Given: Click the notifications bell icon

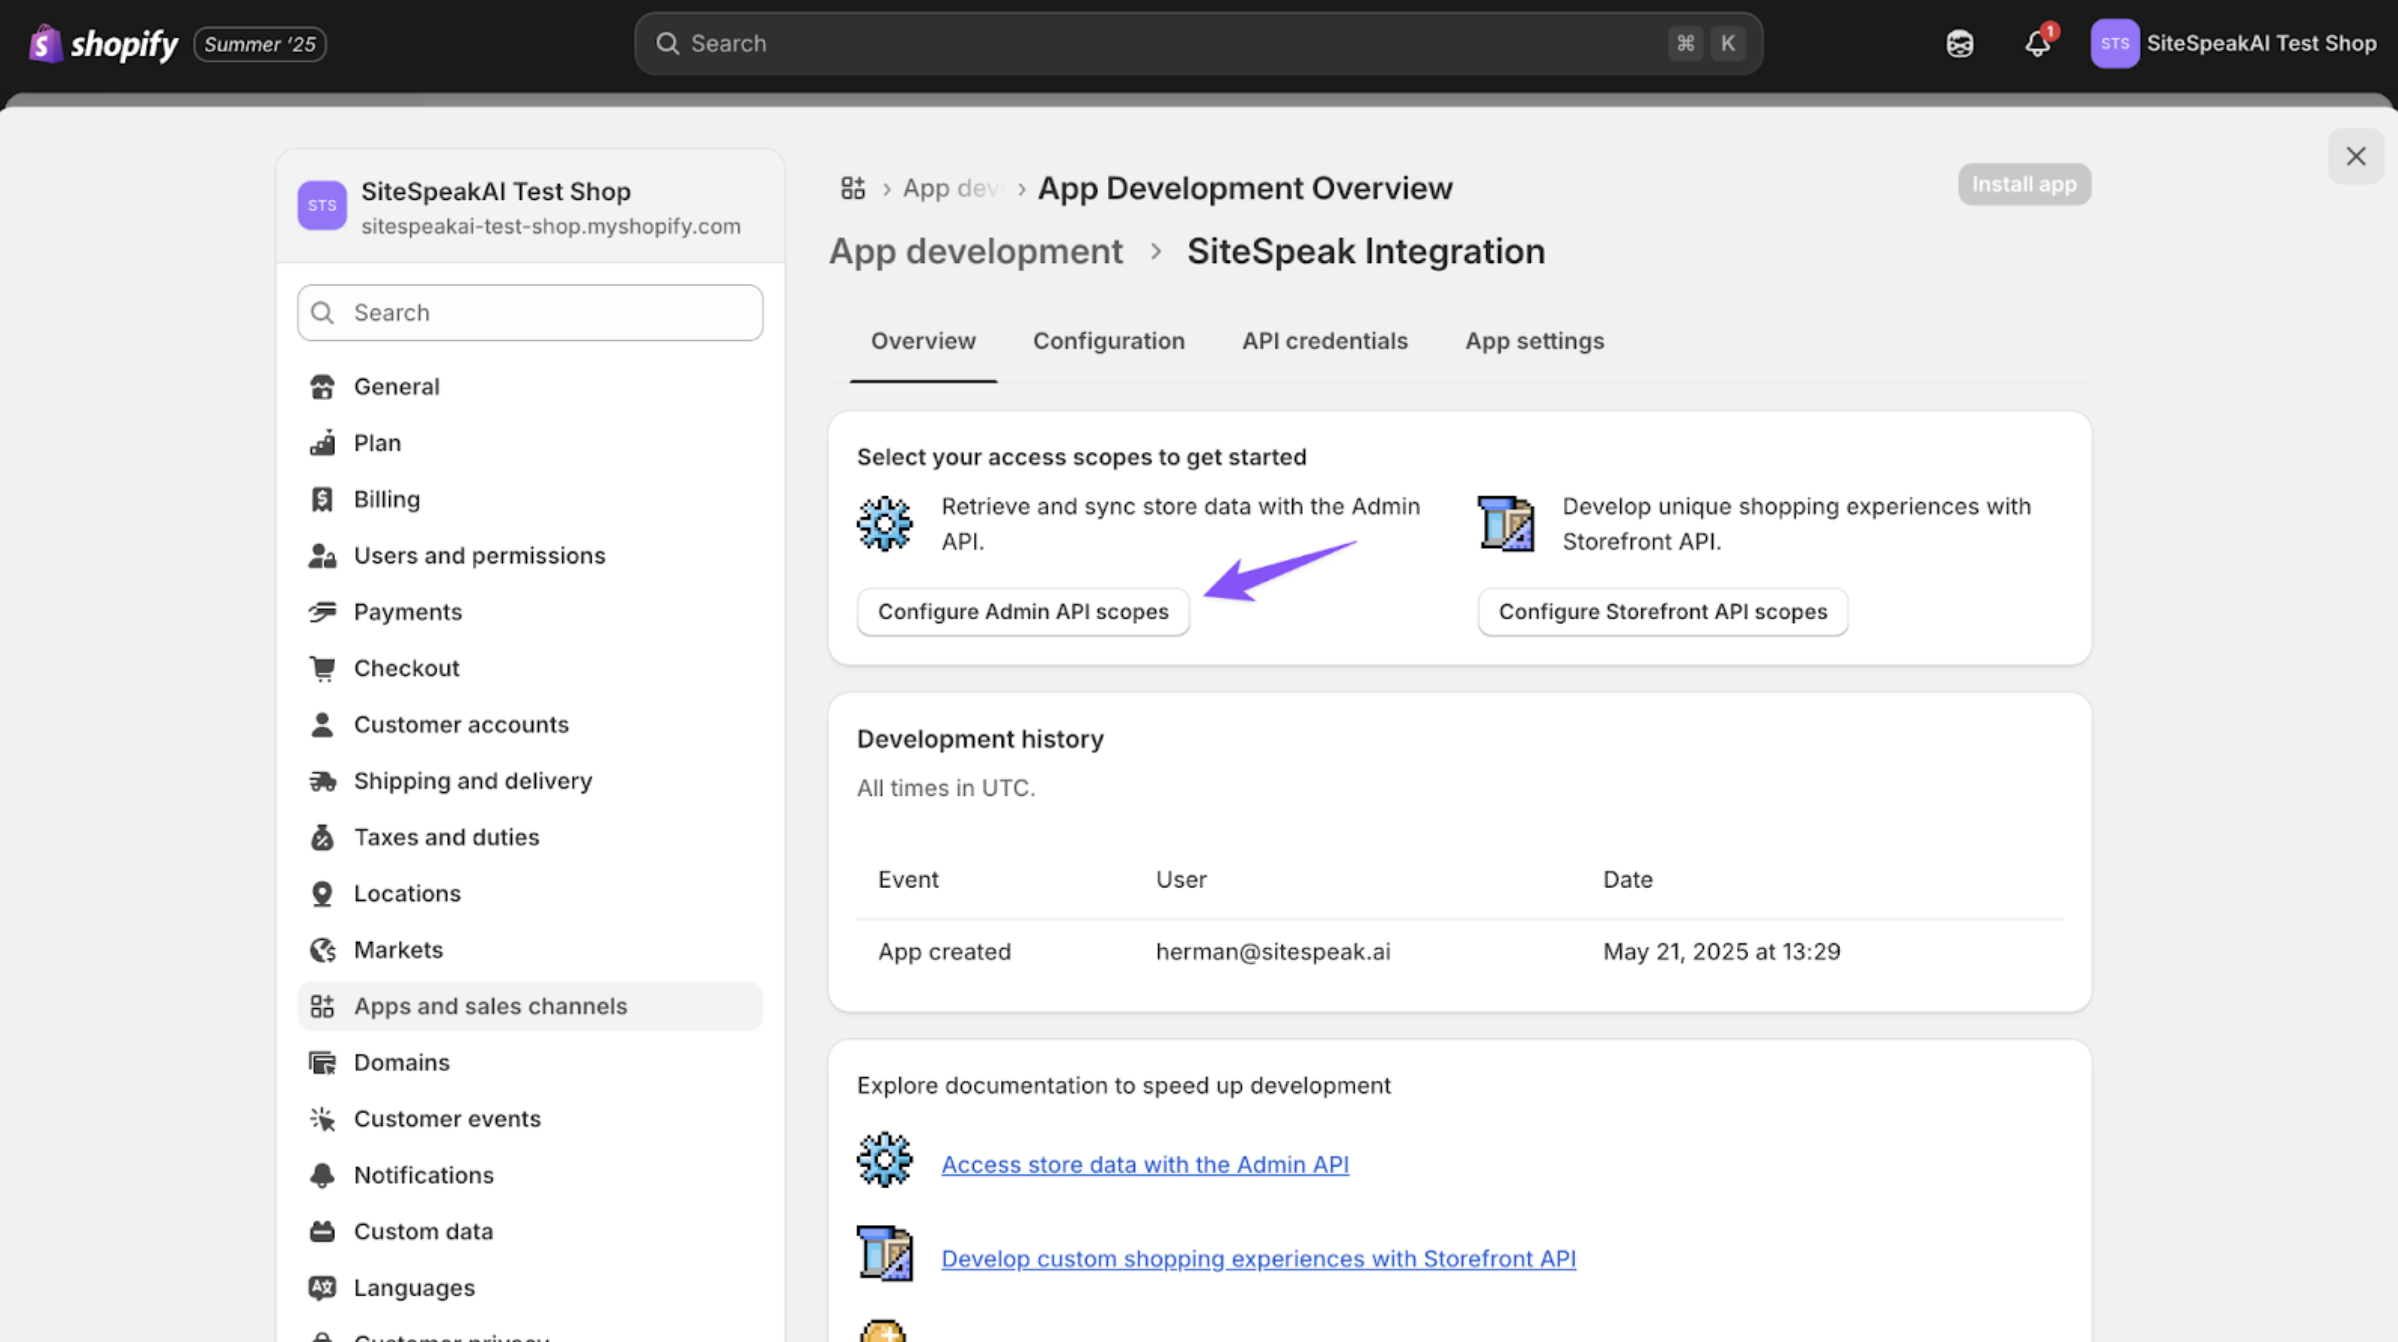Looking at the screenshot, I should pos(2036,44).
